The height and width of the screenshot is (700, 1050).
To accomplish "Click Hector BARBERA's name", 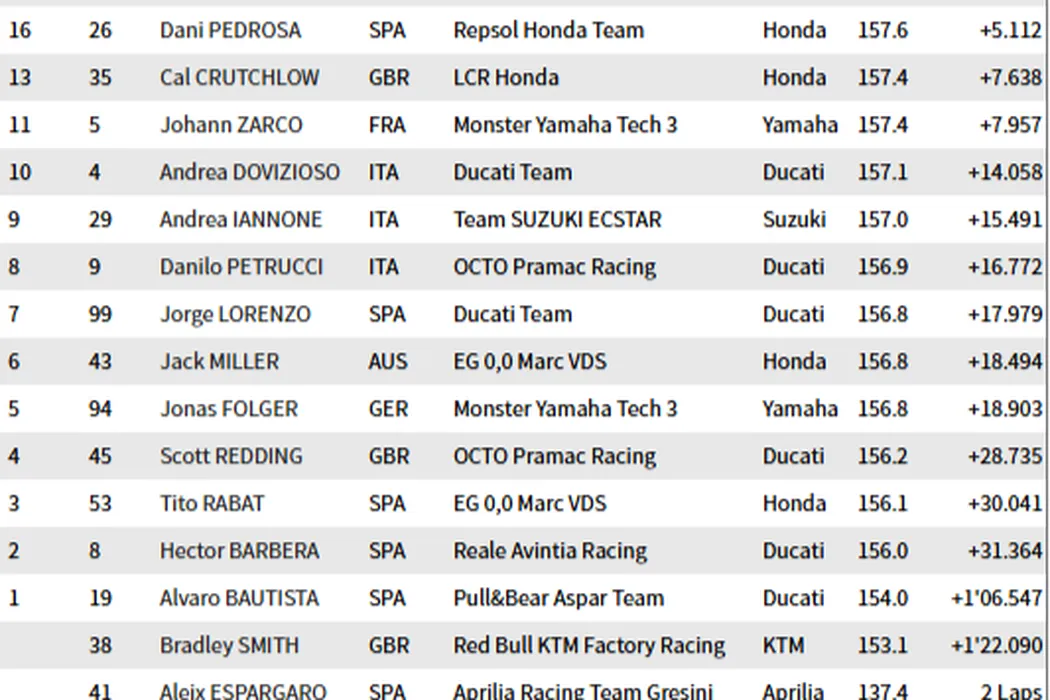I will click(x=240, y=551).
